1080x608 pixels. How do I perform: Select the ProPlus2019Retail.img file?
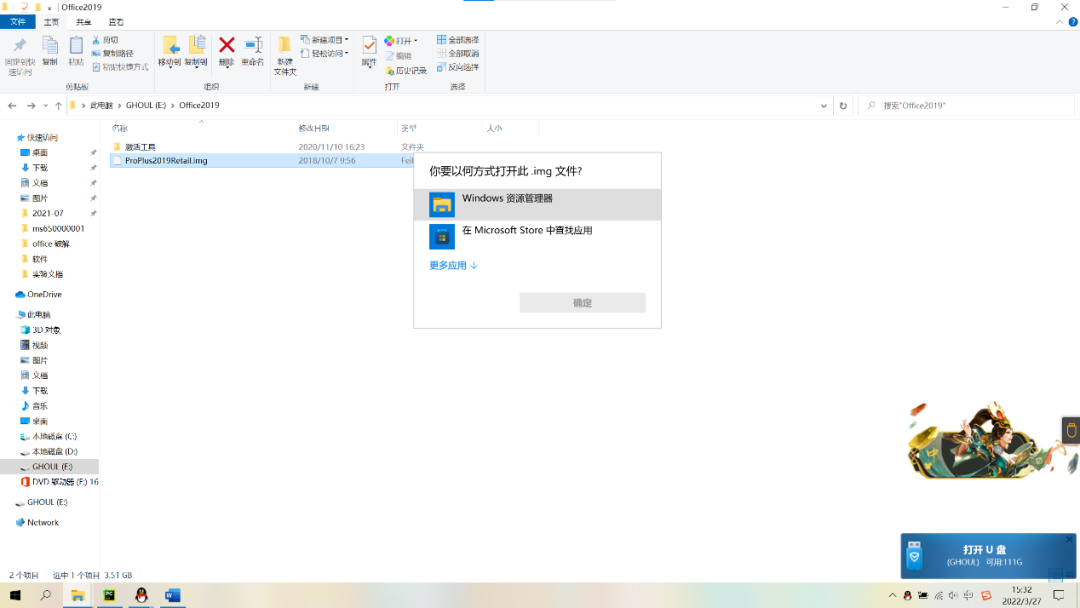coord(166,160)
